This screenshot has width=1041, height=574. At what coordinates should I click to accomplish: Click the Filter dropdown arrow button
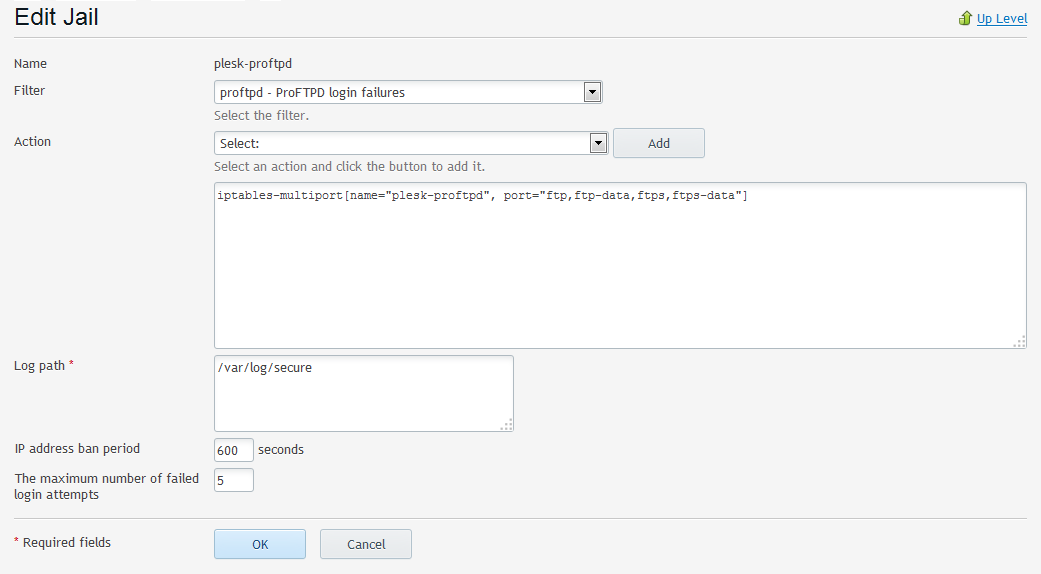point(592,92)
